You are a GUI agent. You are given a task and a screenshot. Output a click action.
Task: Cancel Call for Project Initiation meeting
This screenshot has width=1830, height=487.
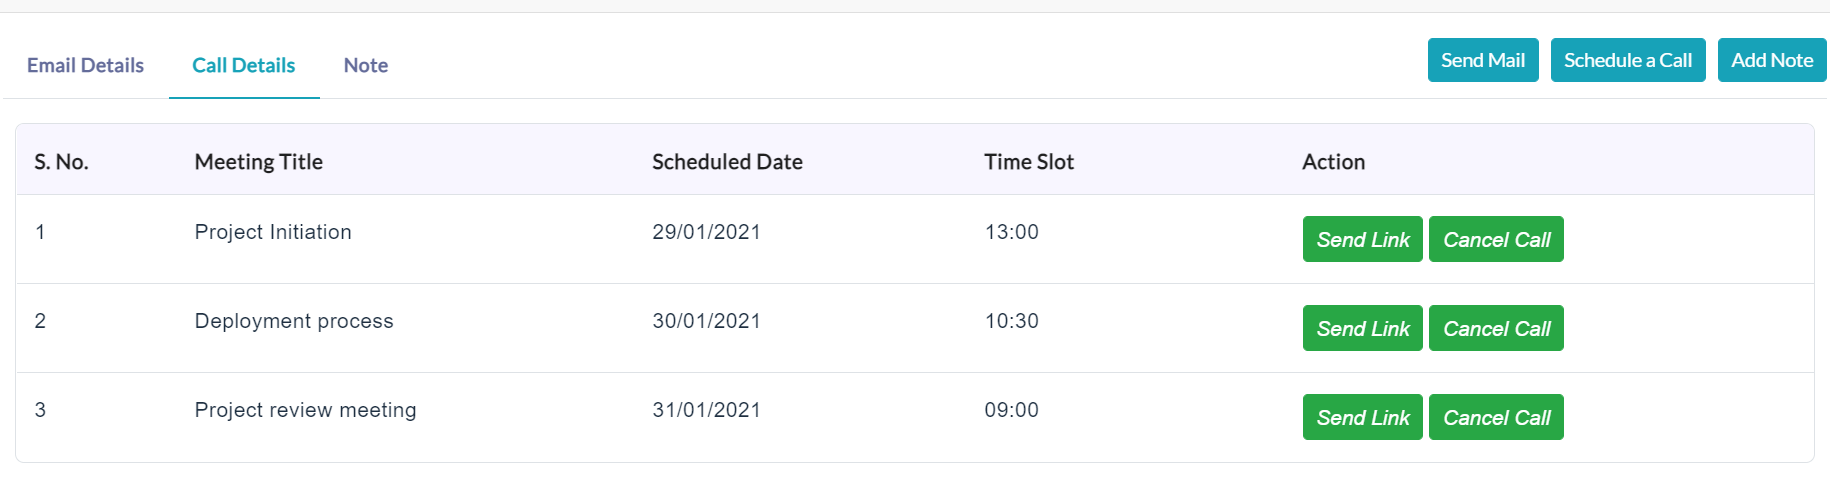[1496, 239]
